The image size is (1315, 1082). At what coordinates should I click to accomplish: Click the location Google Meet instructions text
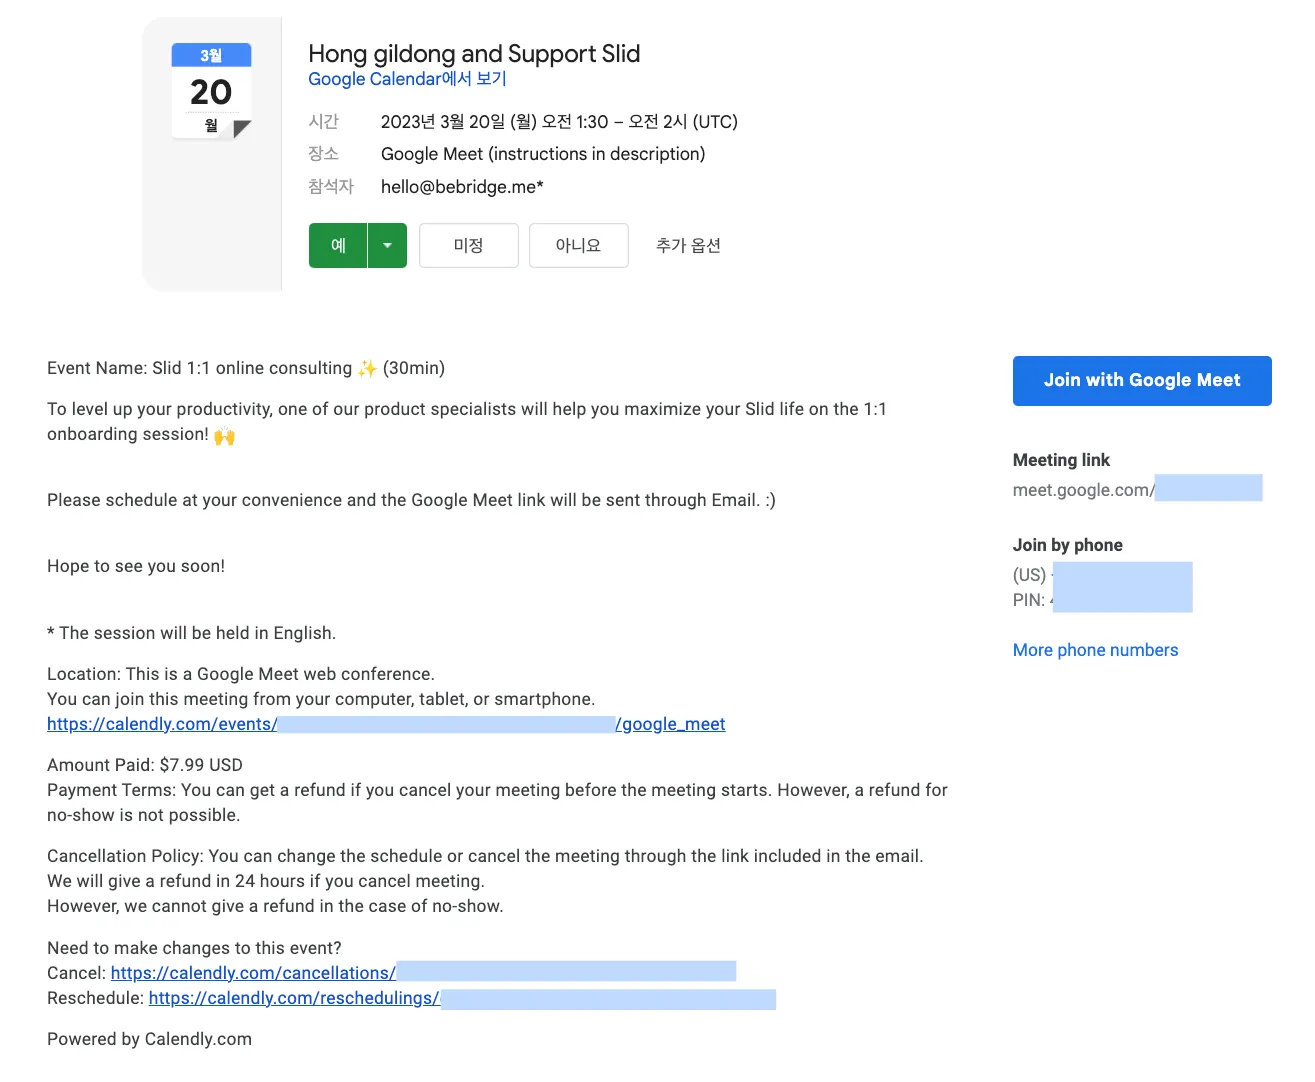point(543,154)
